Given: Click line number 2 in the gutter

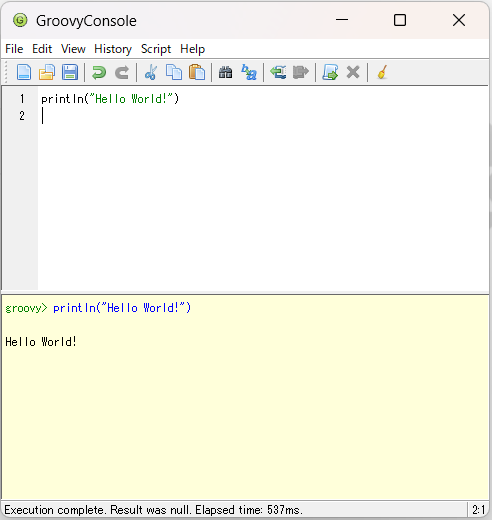Looking at the screenshot, I should click(22, 116).
